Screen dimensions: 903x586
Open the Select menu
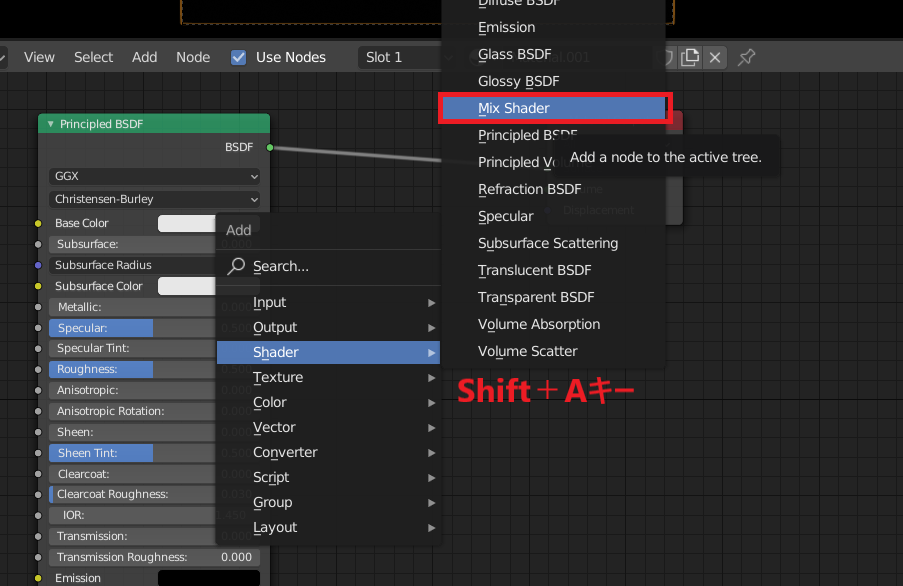pyautogui.click(x=93, y=57)
